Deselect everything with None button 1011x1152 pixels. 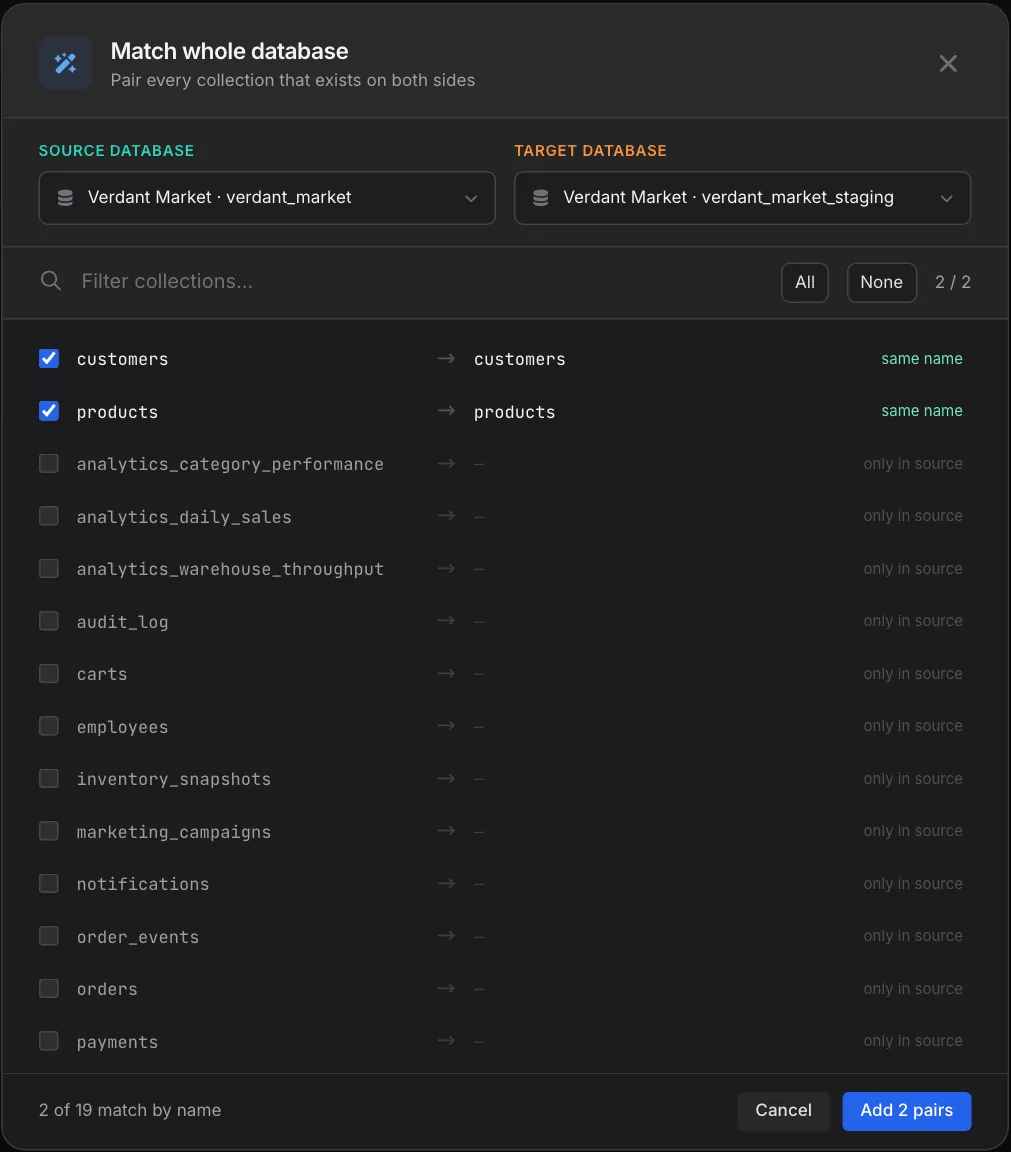(882, 282)
